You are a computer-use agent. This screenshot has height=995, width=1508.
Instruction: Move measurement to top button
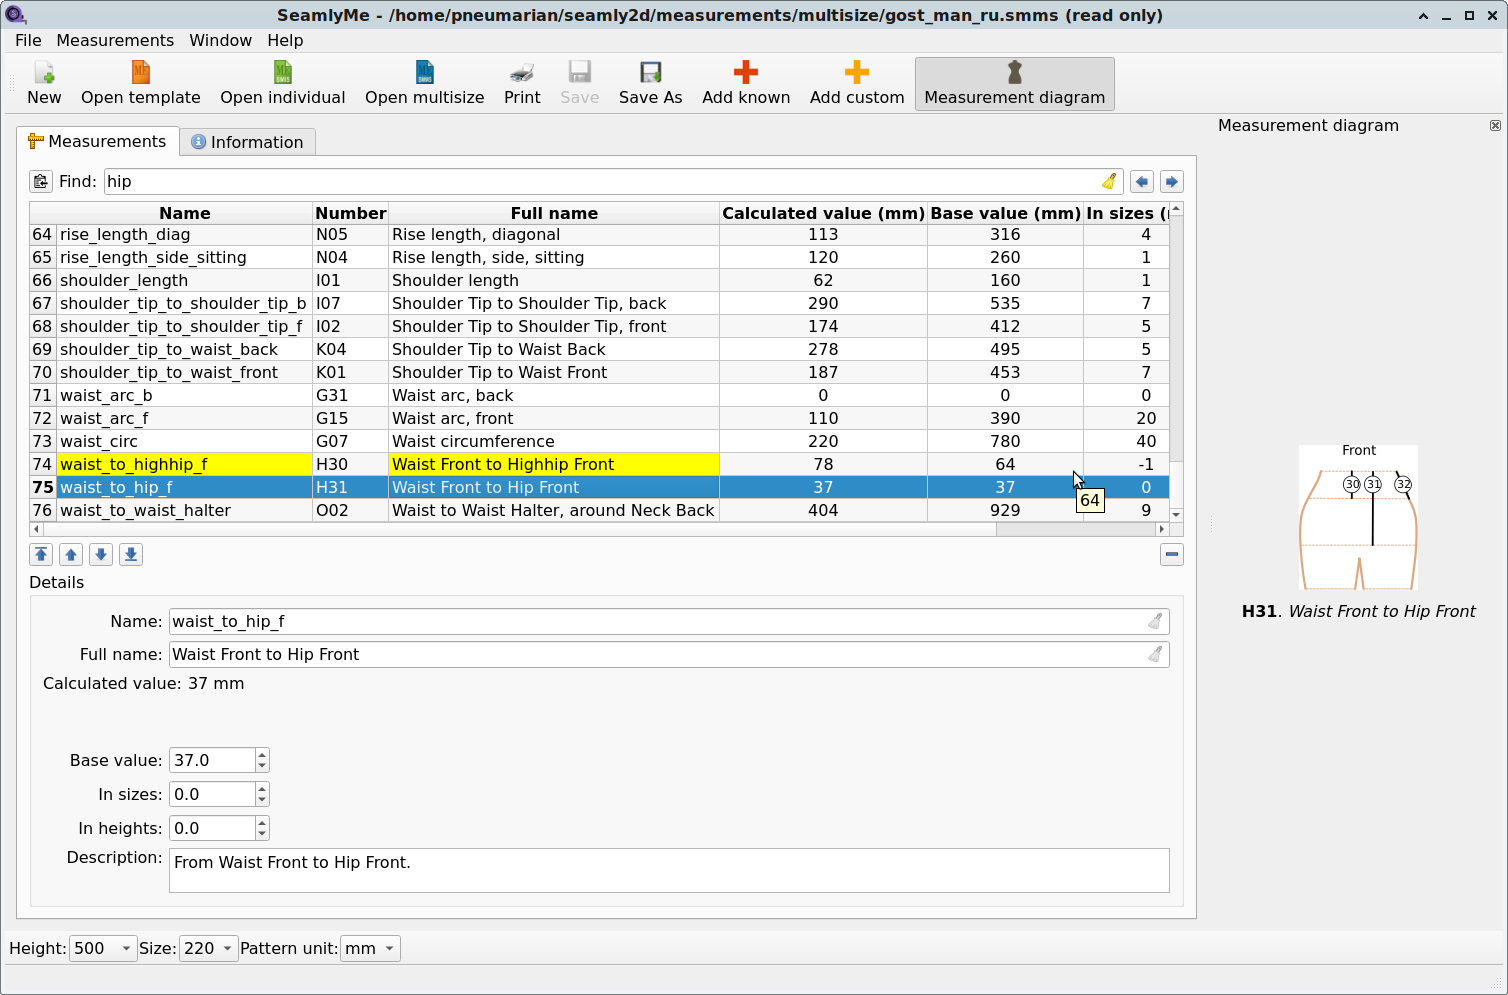tap(41, 554)
